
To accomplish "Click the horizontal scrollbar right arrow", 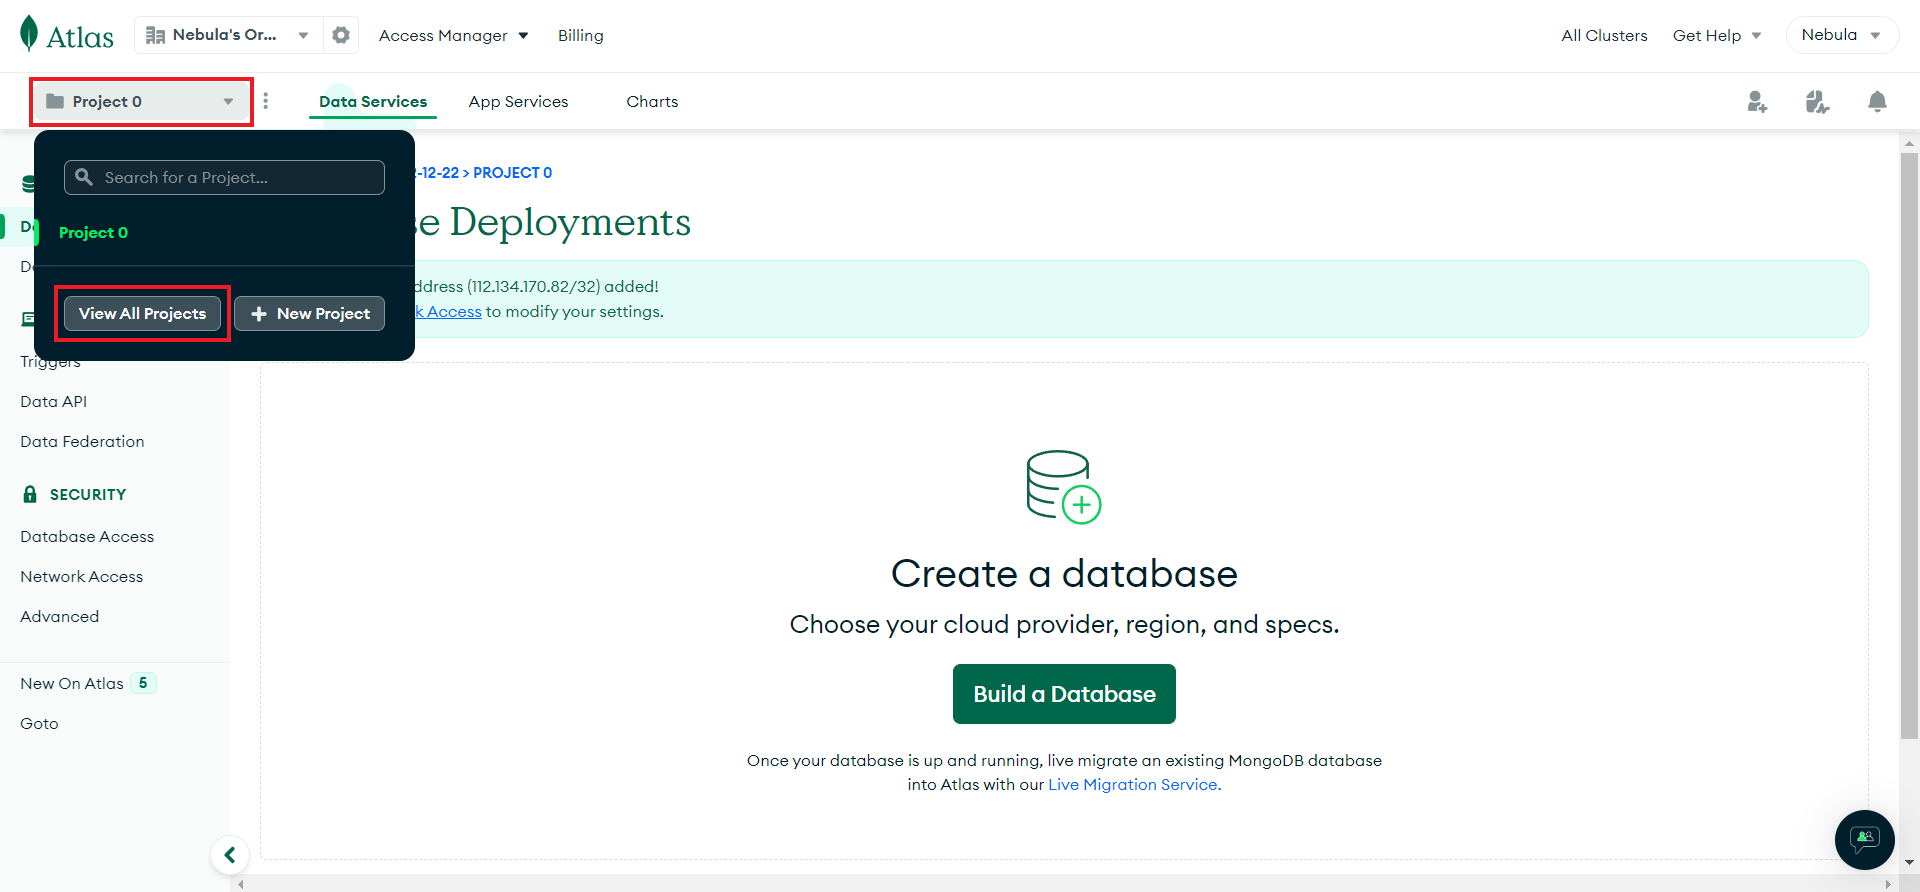I will point(1888,884).
